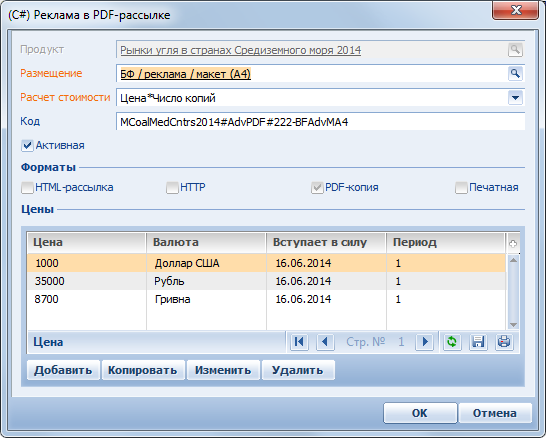Viewport: 546px width, 438px height.
Task: Enable the HTTP format checkbox
Action: point(172,188)
